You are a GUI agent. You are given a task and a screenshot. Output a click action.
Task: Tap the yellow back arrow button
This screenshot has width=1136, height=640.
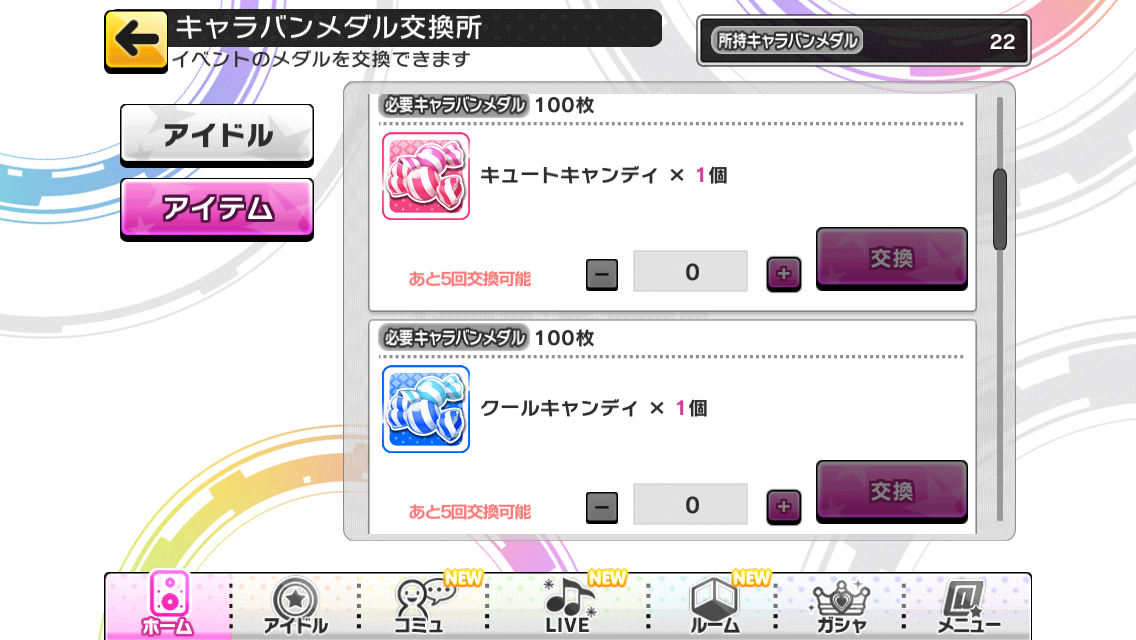pyautogui.click(x=136, y=41)
